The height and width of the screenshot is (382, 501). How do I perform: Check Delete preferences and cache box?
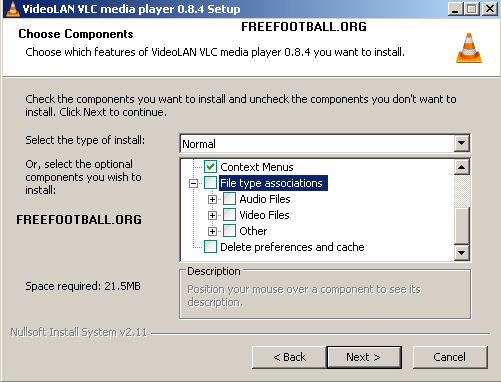click(210, 247)
